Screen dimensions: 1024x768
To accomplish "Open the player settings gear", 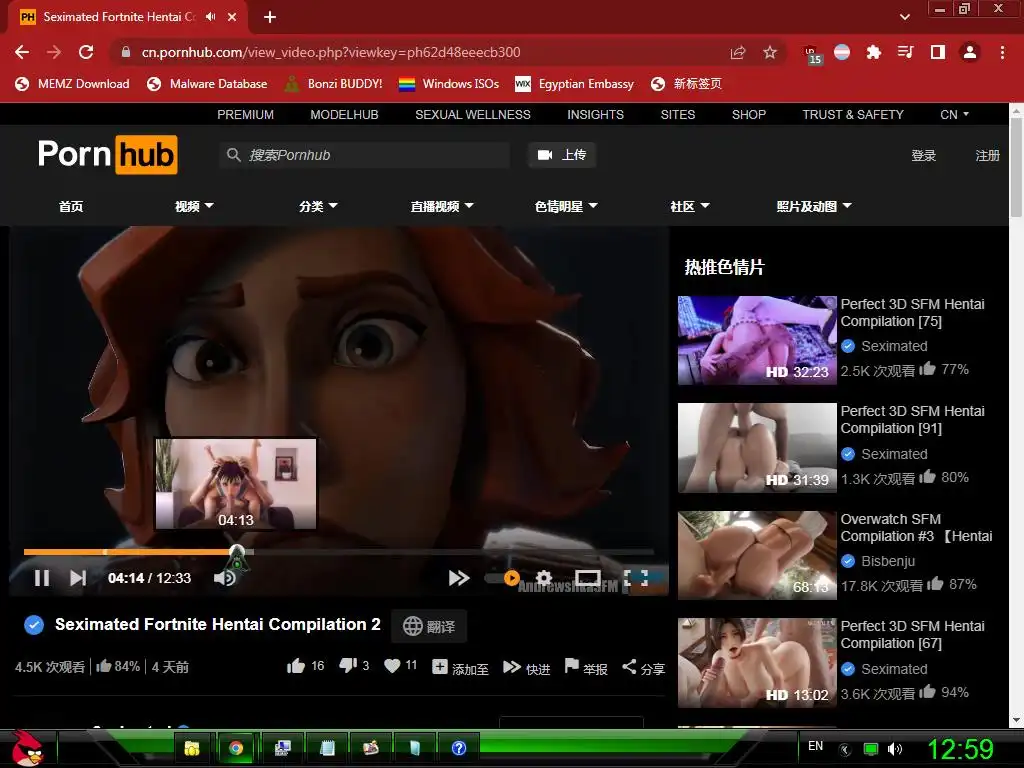I will coord(543,578).
